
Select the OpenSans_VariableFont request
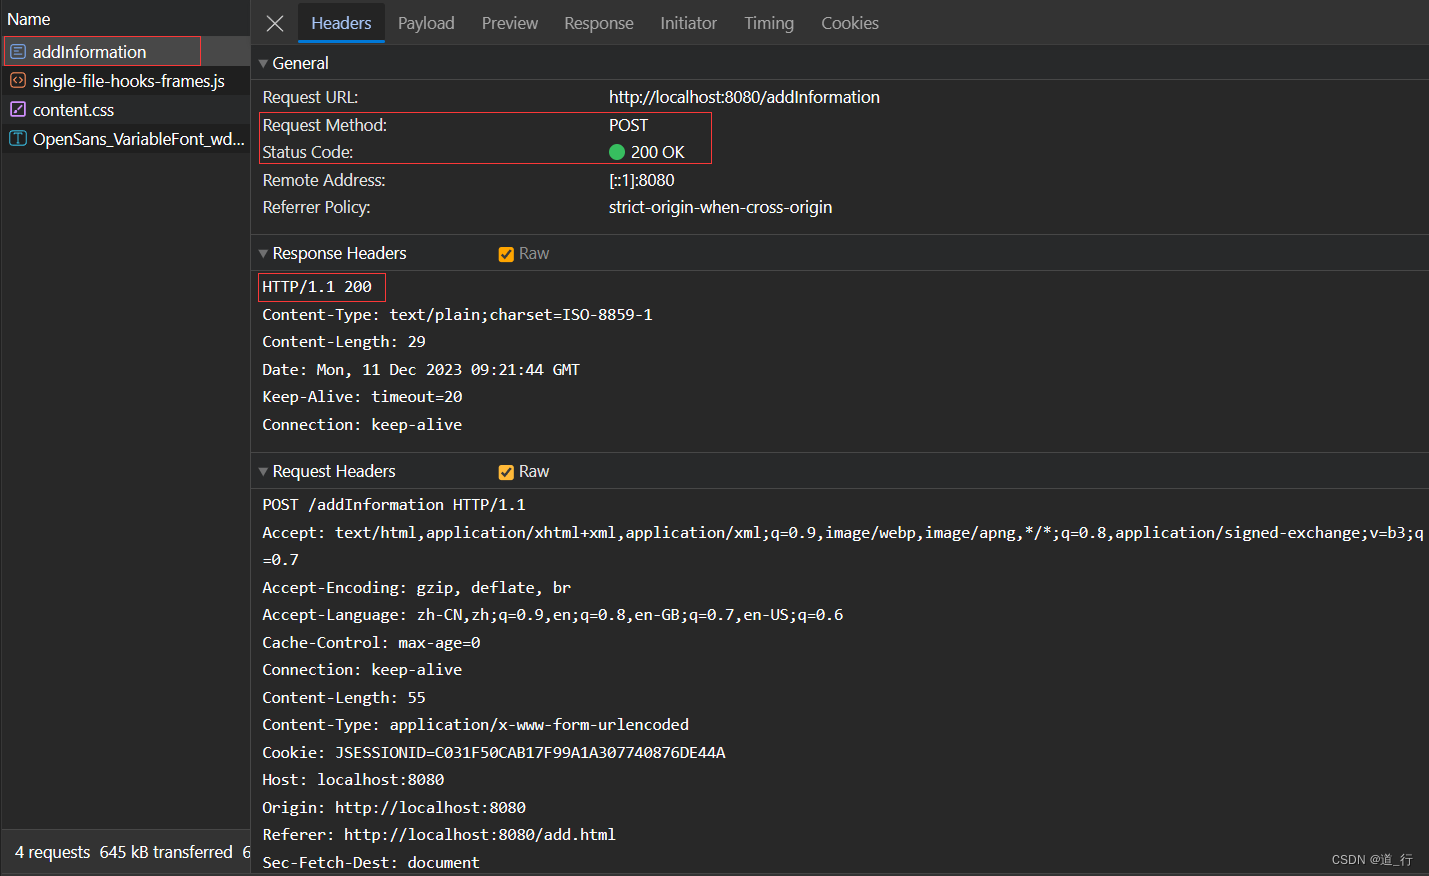(126, 138)
